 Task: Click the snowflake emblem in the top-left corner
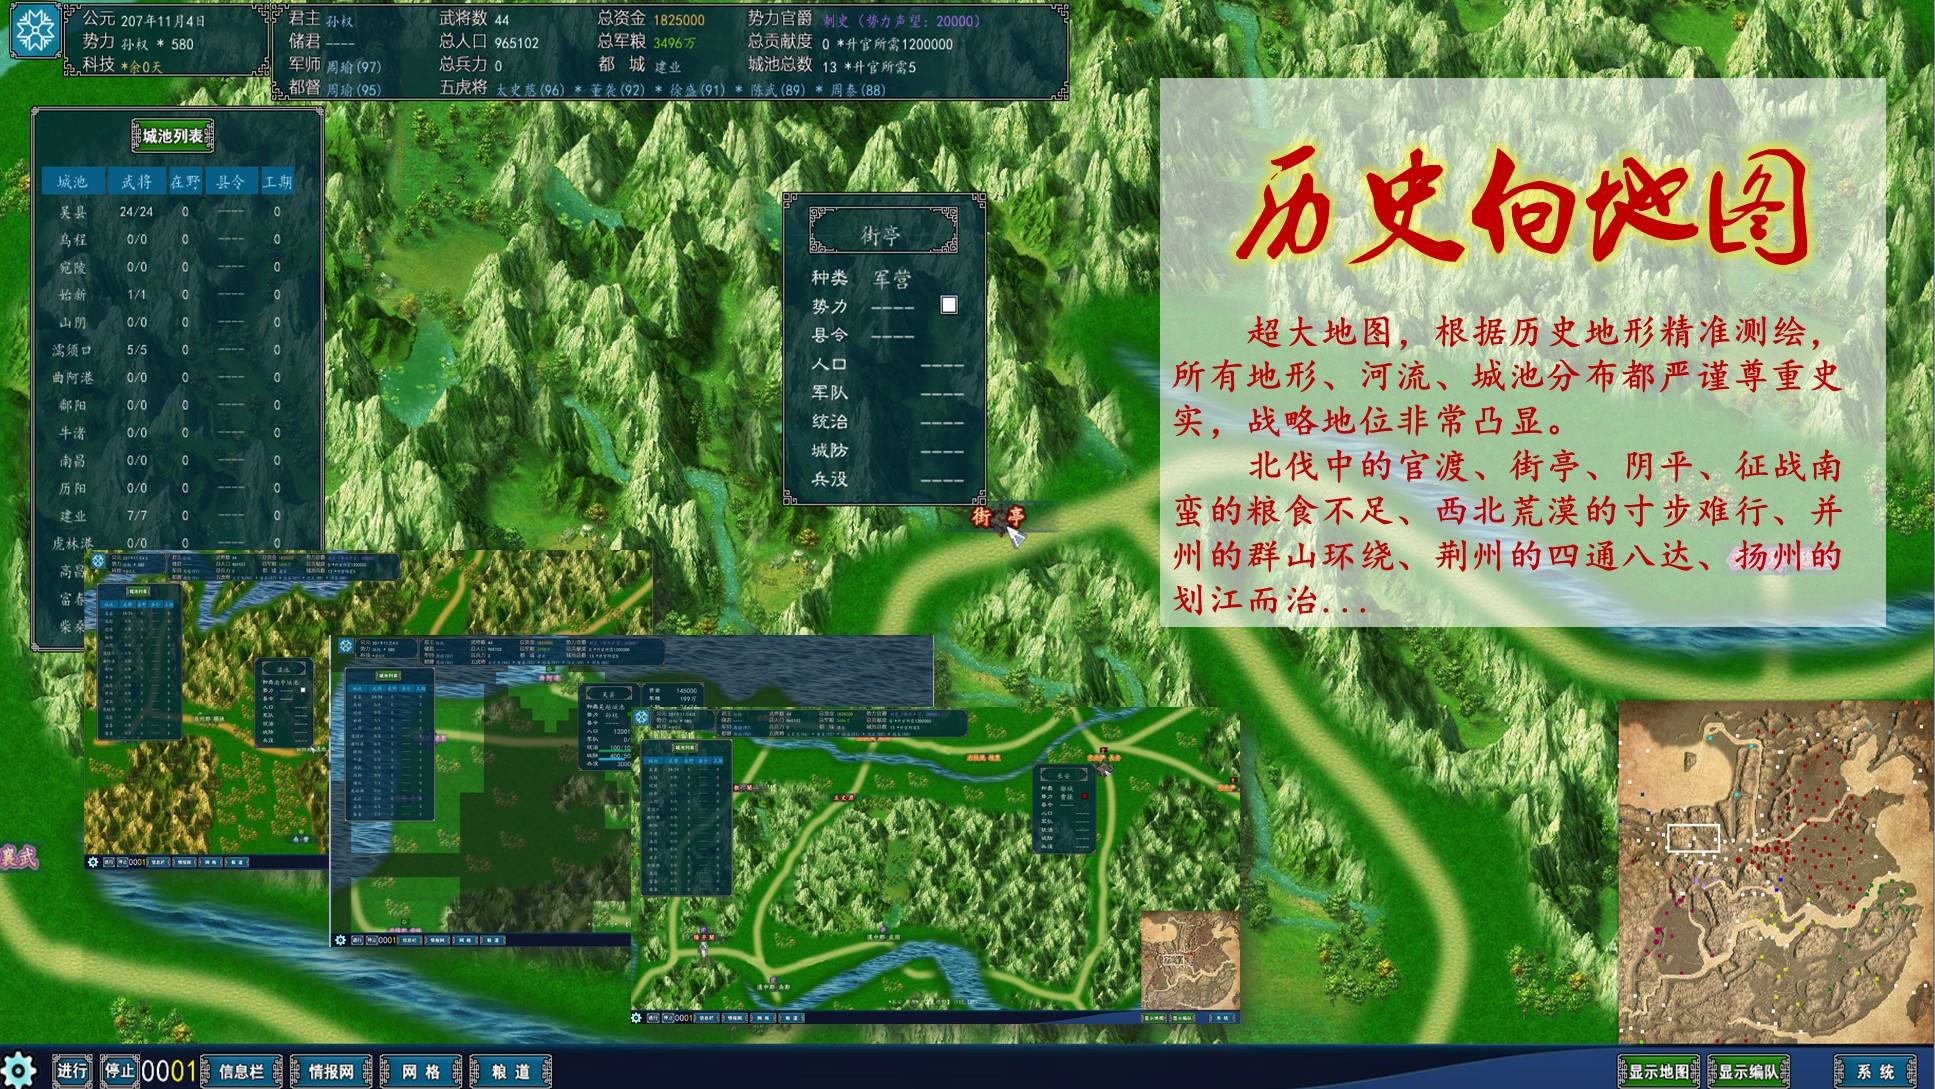point(36,32)
